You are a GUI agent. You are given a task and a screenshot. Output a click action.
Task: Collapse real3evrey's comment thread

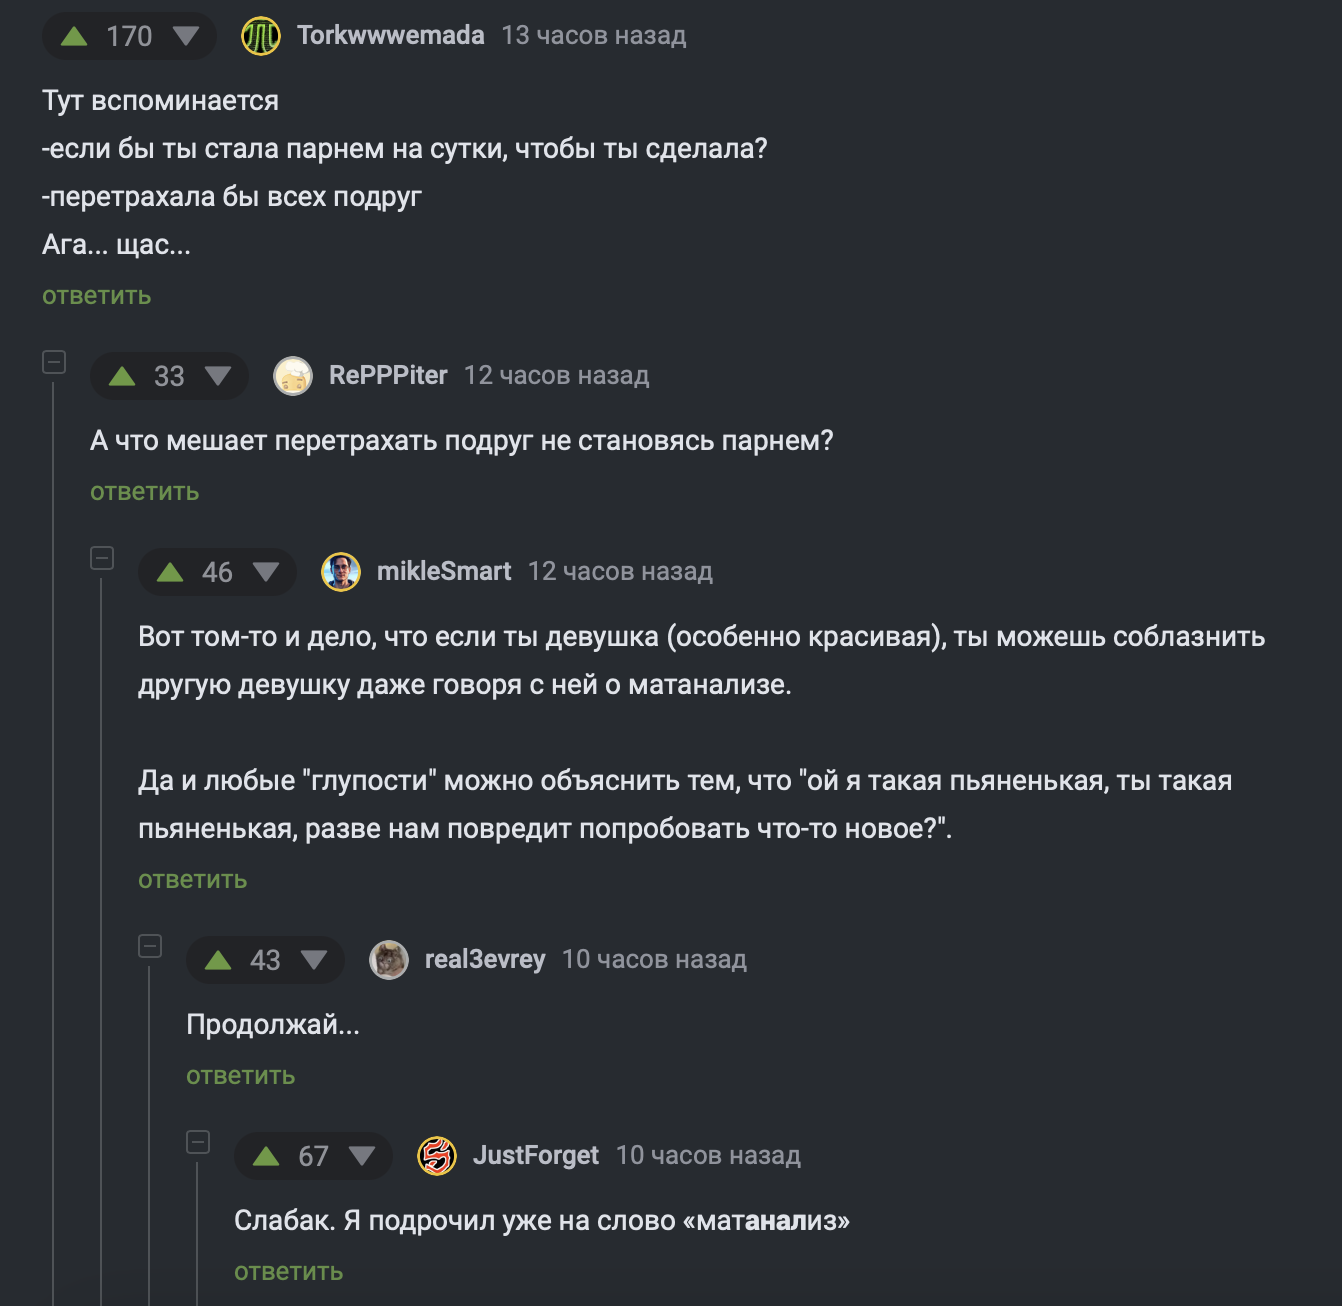tap(150, 946)
